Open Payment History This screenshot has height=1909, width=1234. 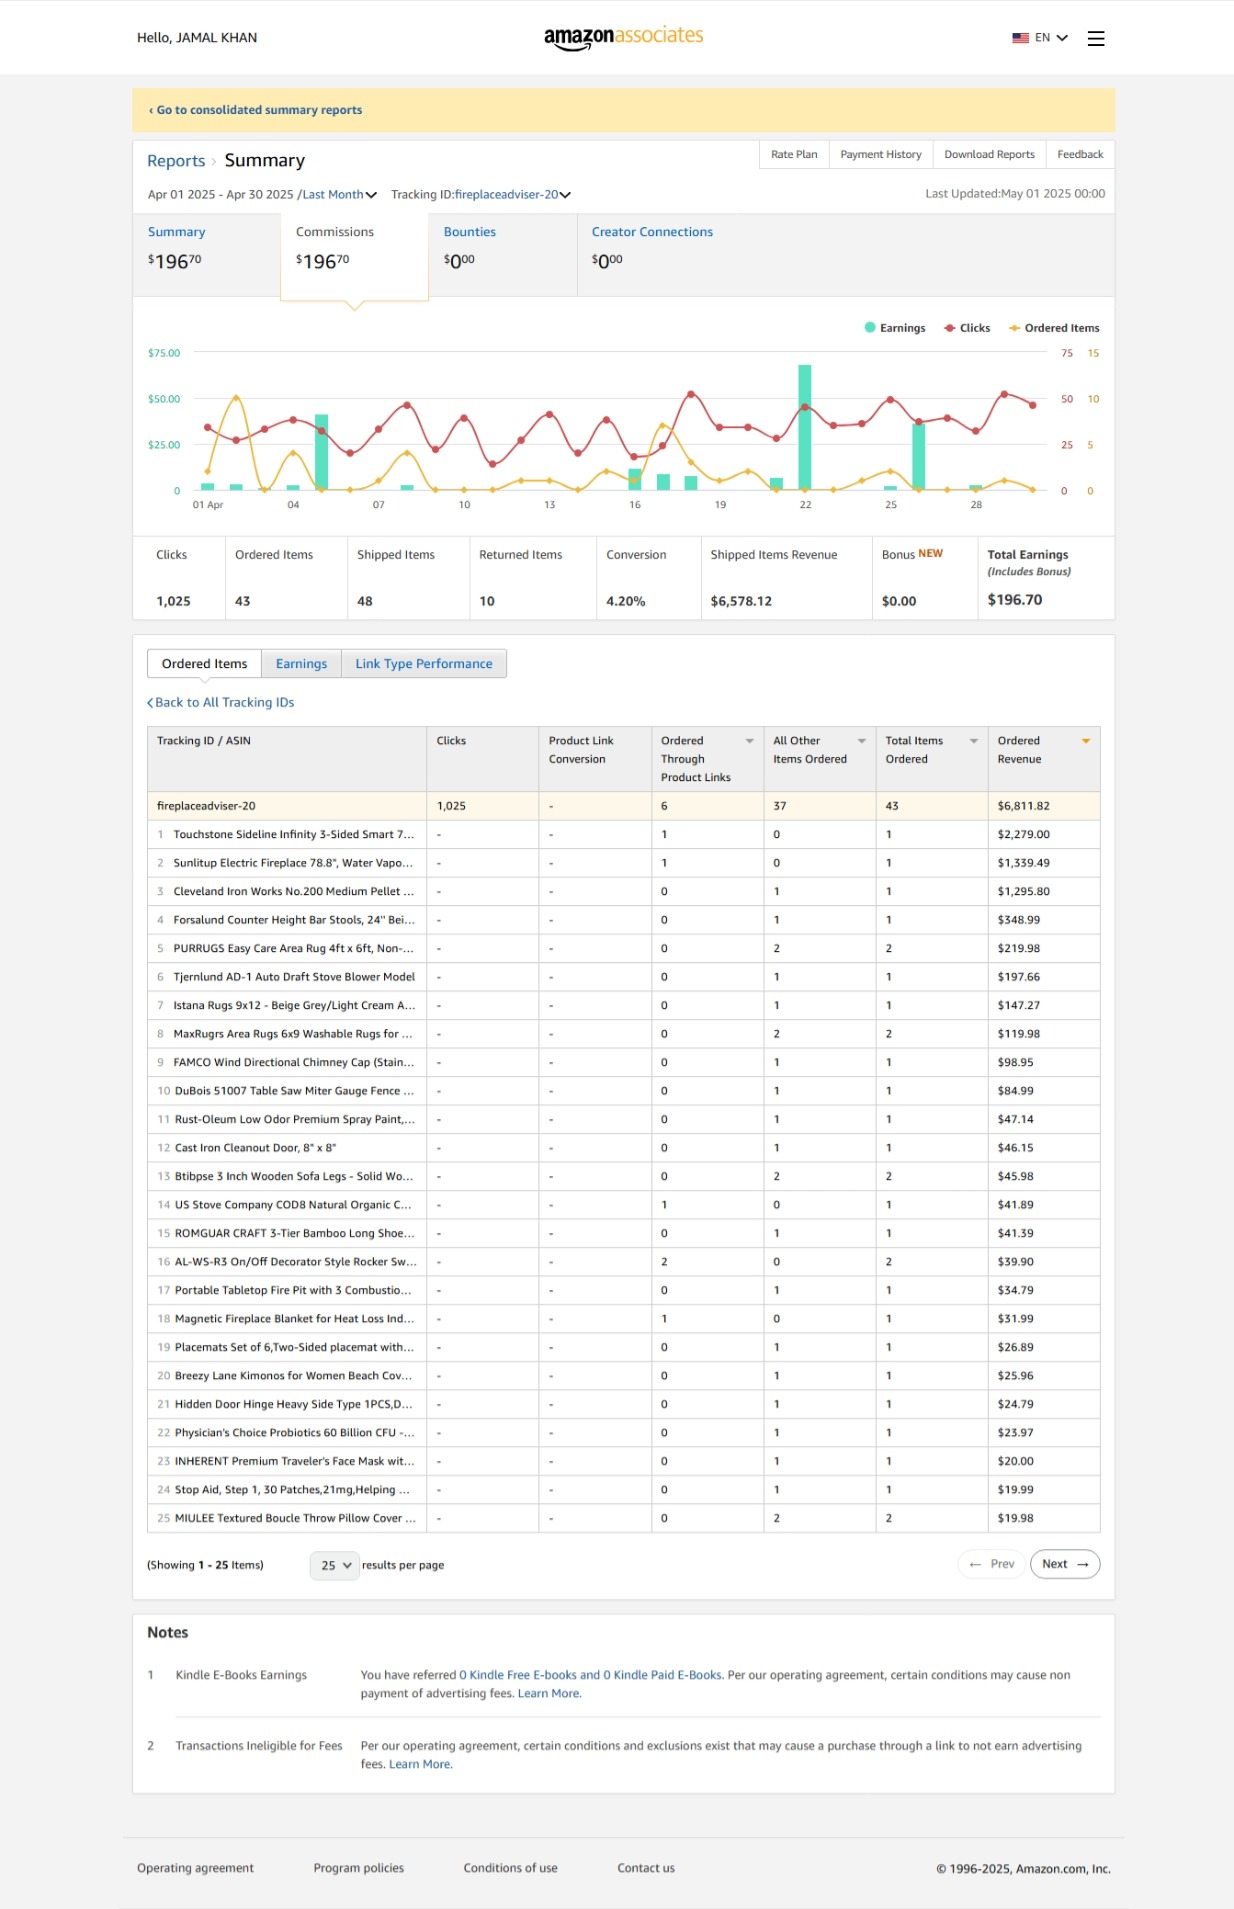pyautogui.click(x=881, y=155)
